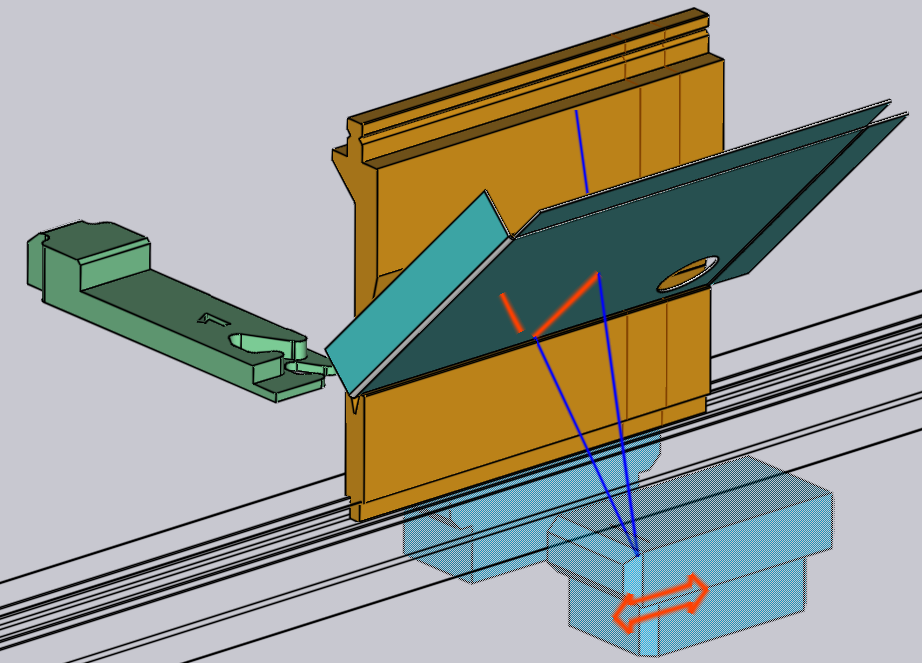Click the V-notch at the die's left end
The height and width of the screenshot is (663, 922).
click(x=355, y=403)
